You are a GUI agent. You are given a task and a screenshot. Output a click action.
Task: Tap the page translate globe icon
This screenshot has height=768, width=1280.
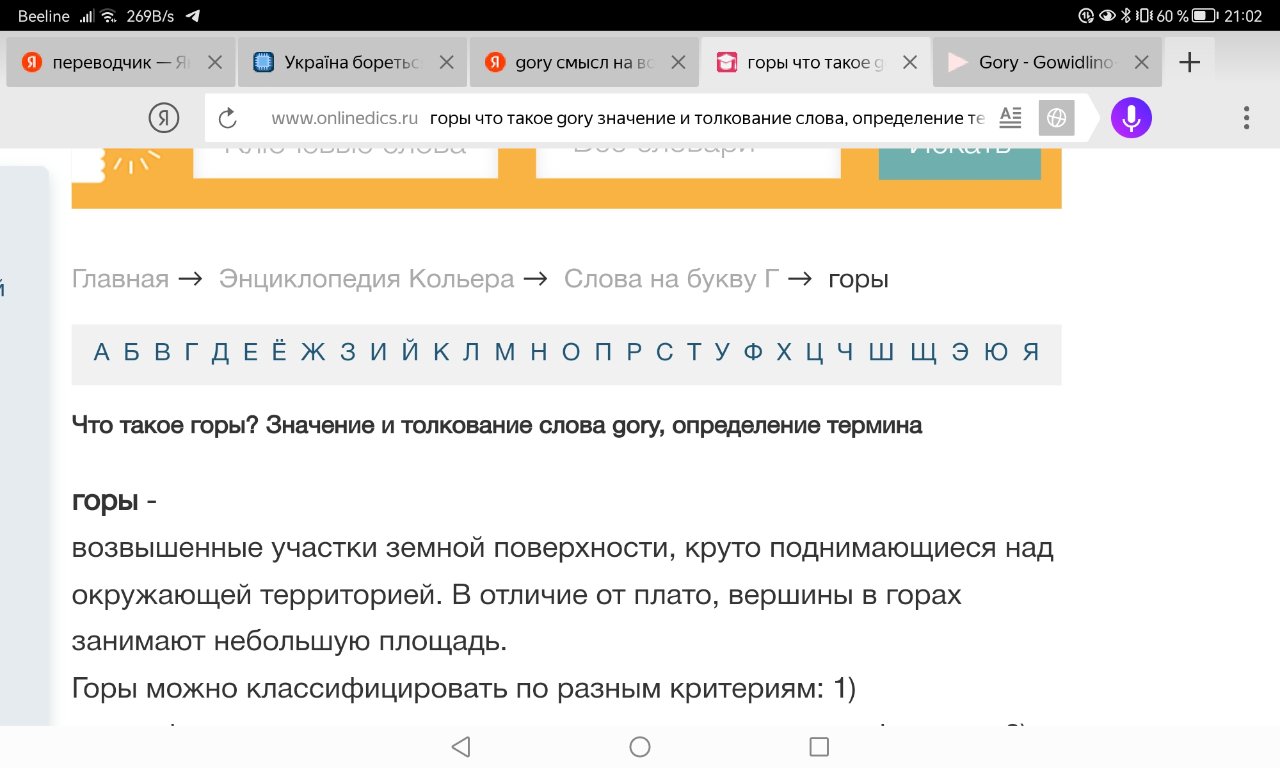click(x=1056, y=118)
